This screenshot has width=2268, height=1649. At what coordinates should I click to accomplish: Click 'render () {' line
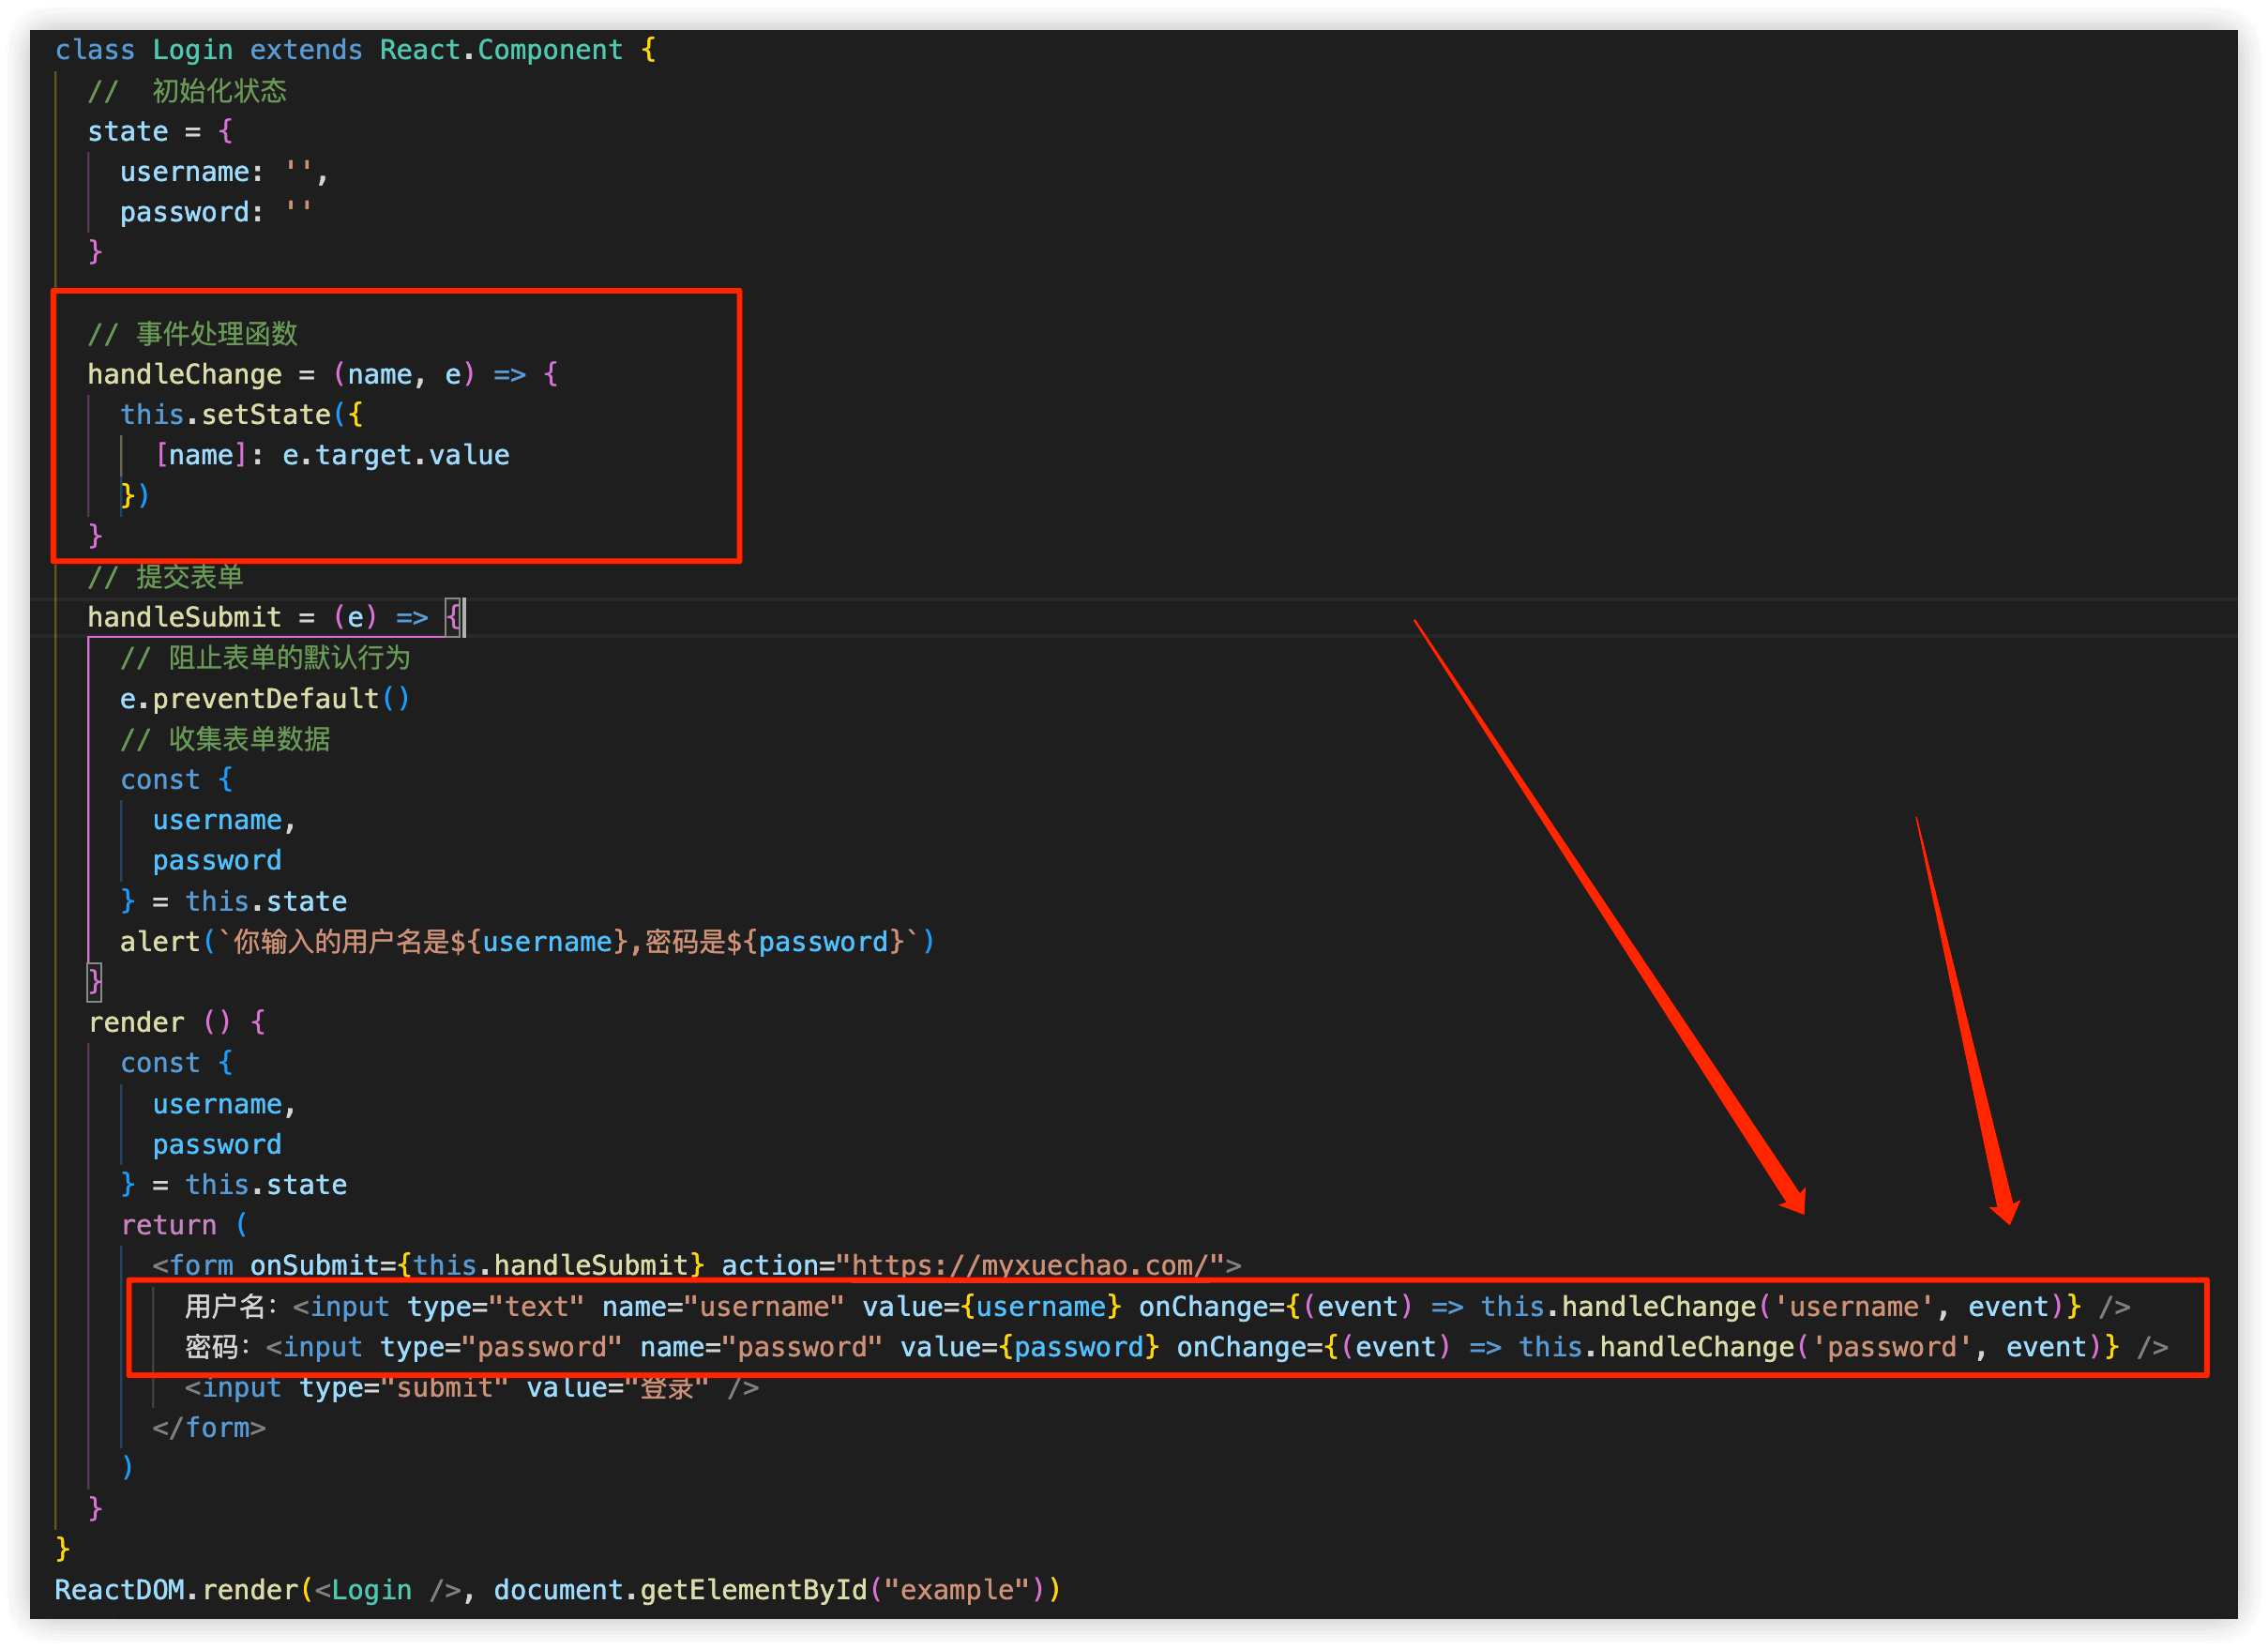[x=177, y=1022]
